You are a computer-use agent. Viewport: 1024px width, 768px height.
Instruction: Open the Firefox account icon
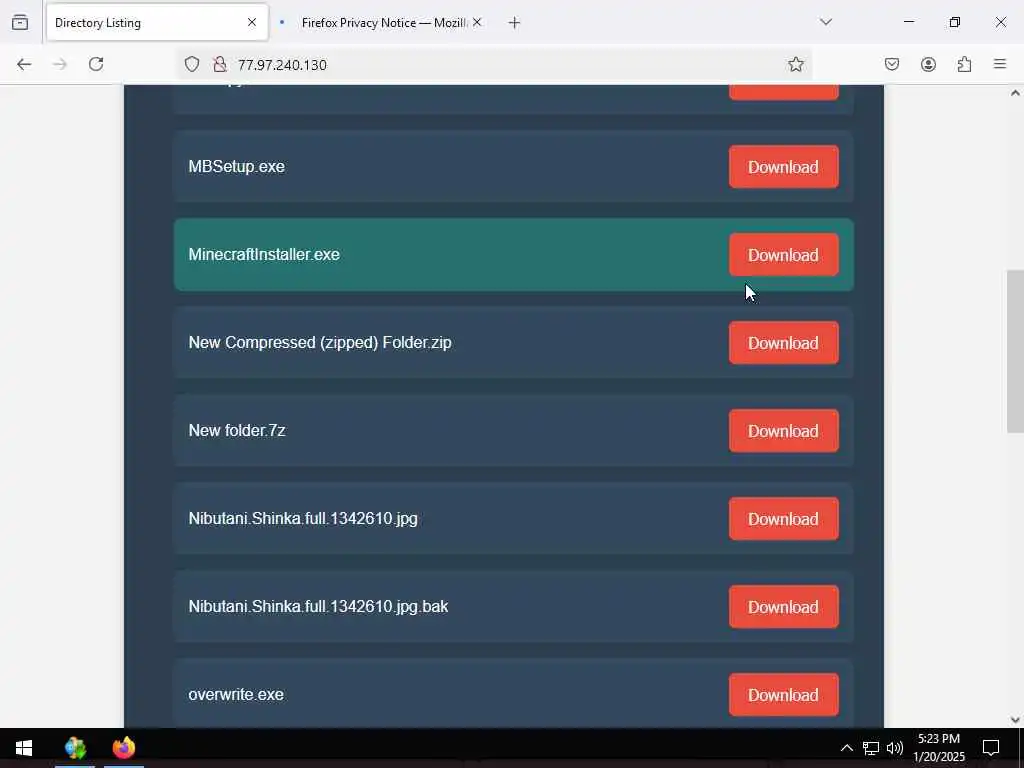click(929, 64)
